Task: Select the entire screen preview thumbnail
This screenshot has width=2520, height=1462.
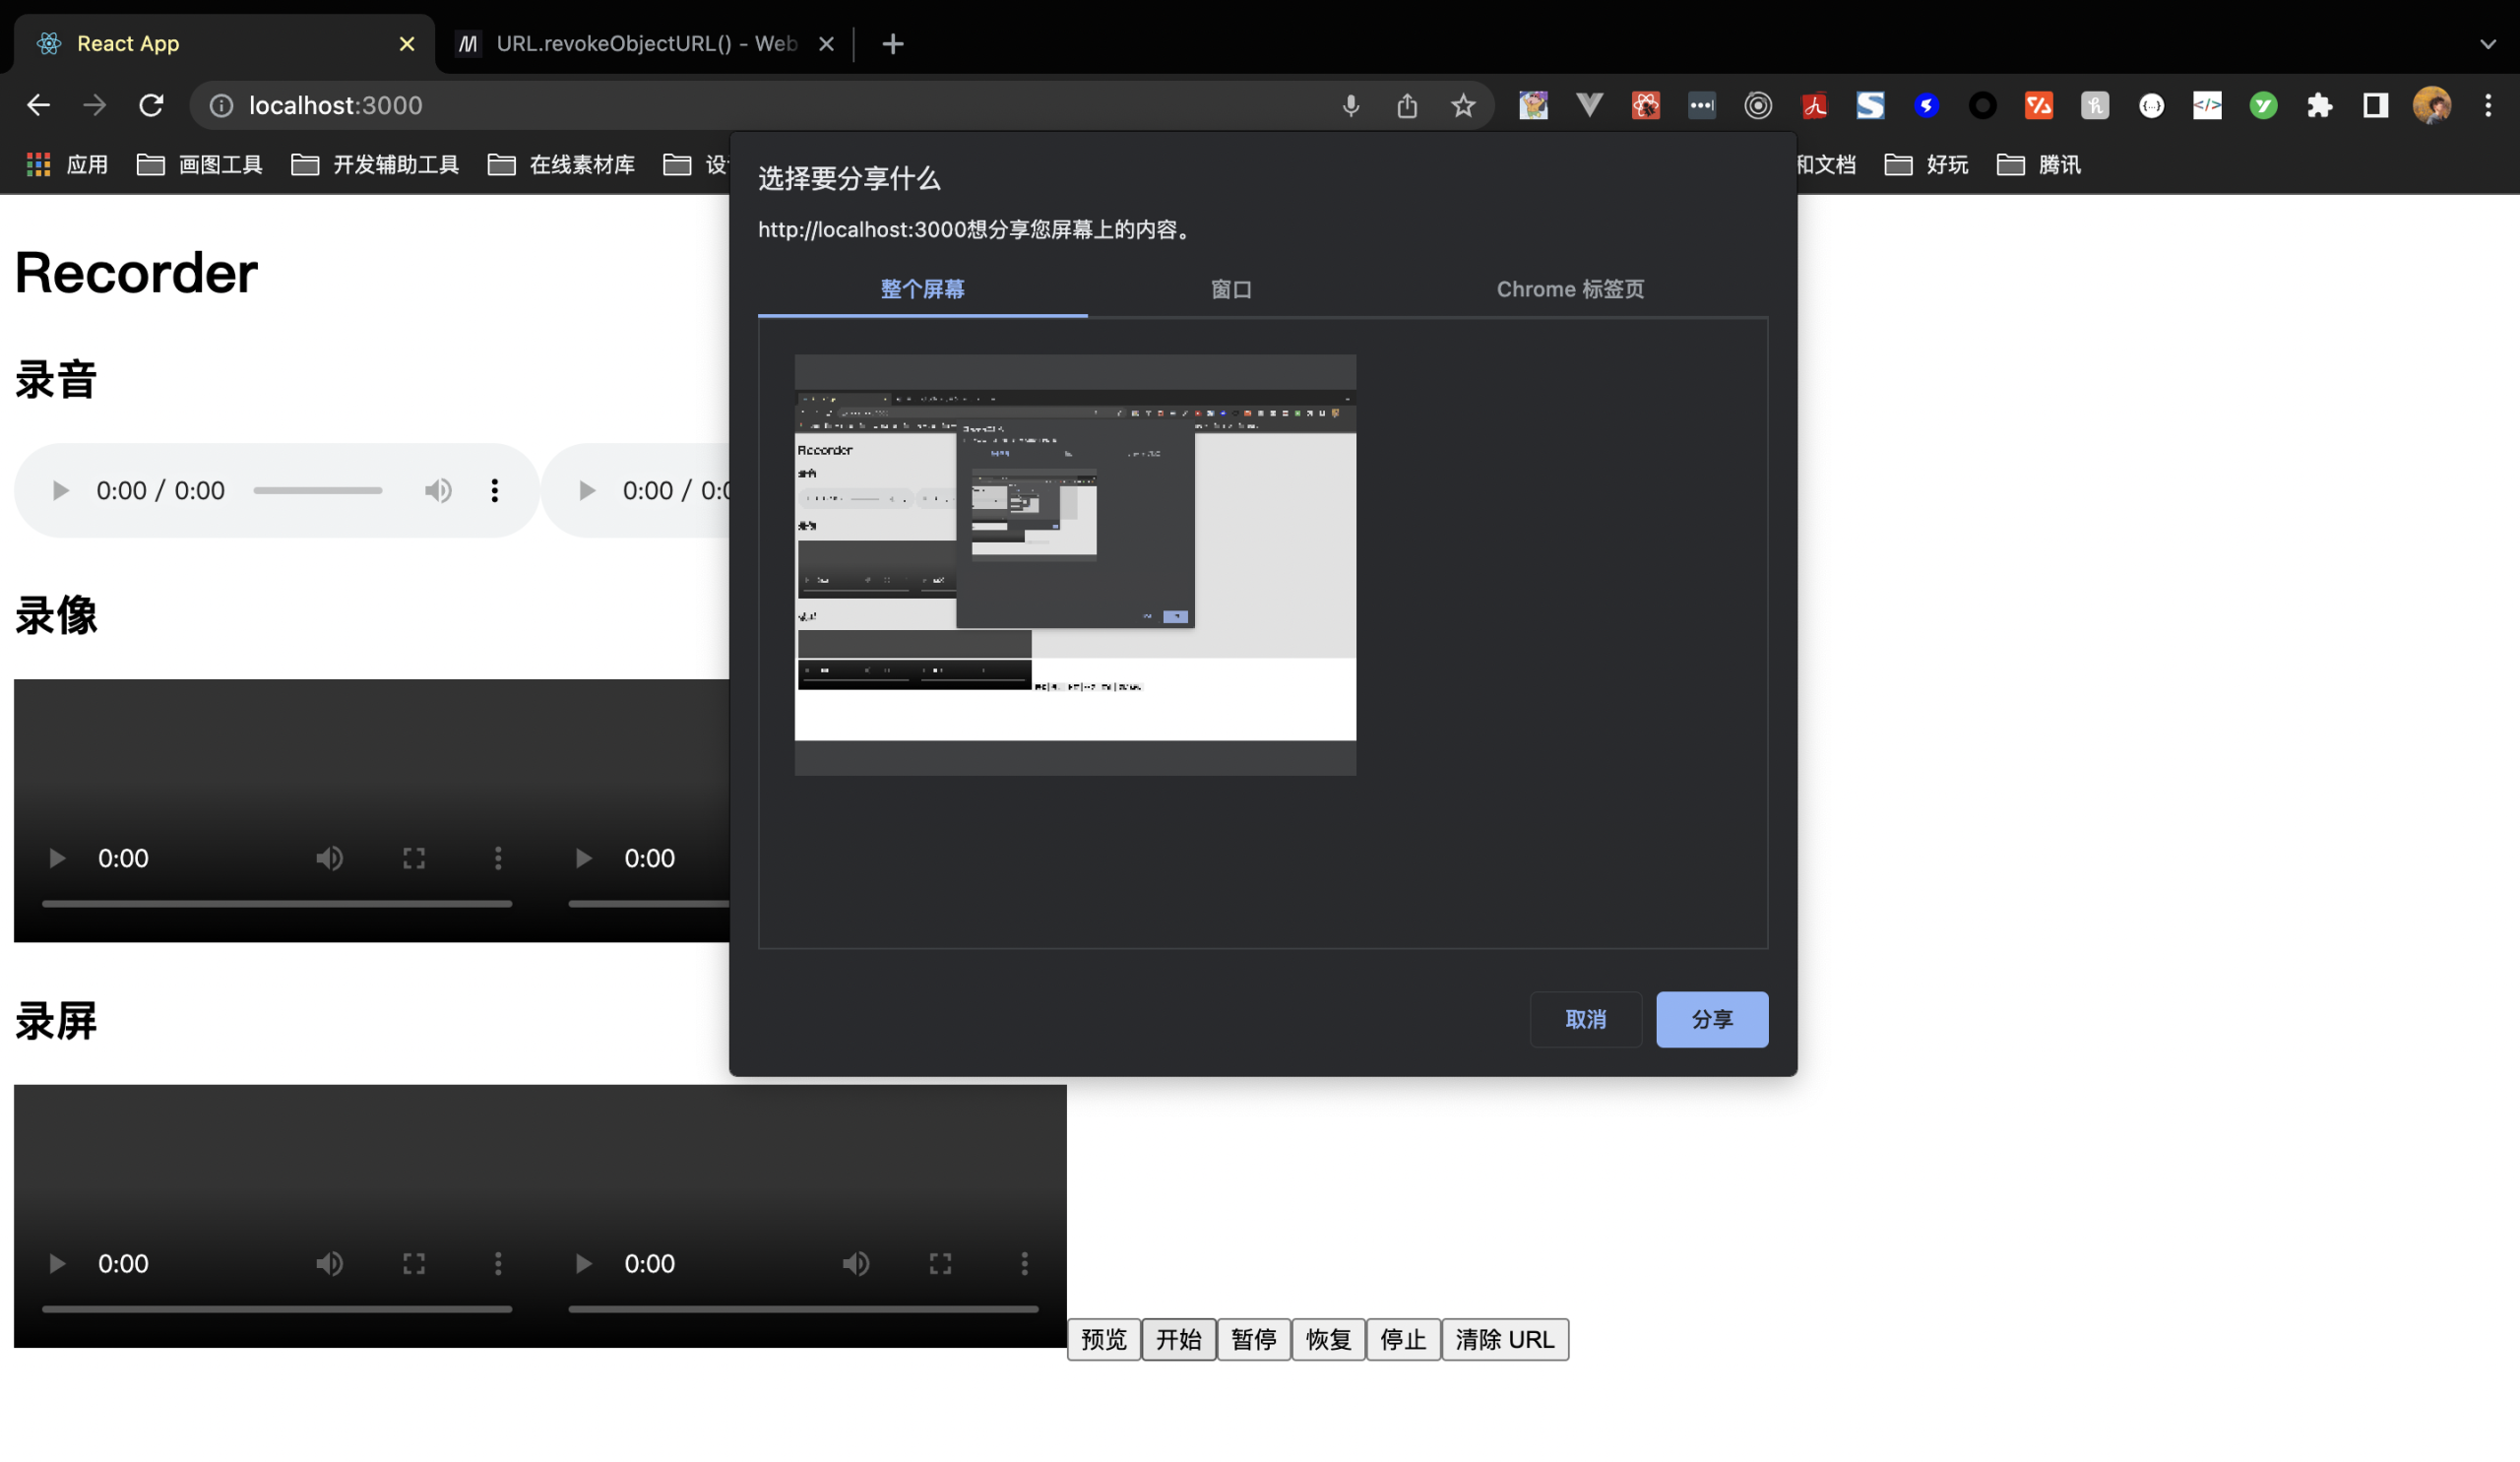Action: coord(1075,564)
